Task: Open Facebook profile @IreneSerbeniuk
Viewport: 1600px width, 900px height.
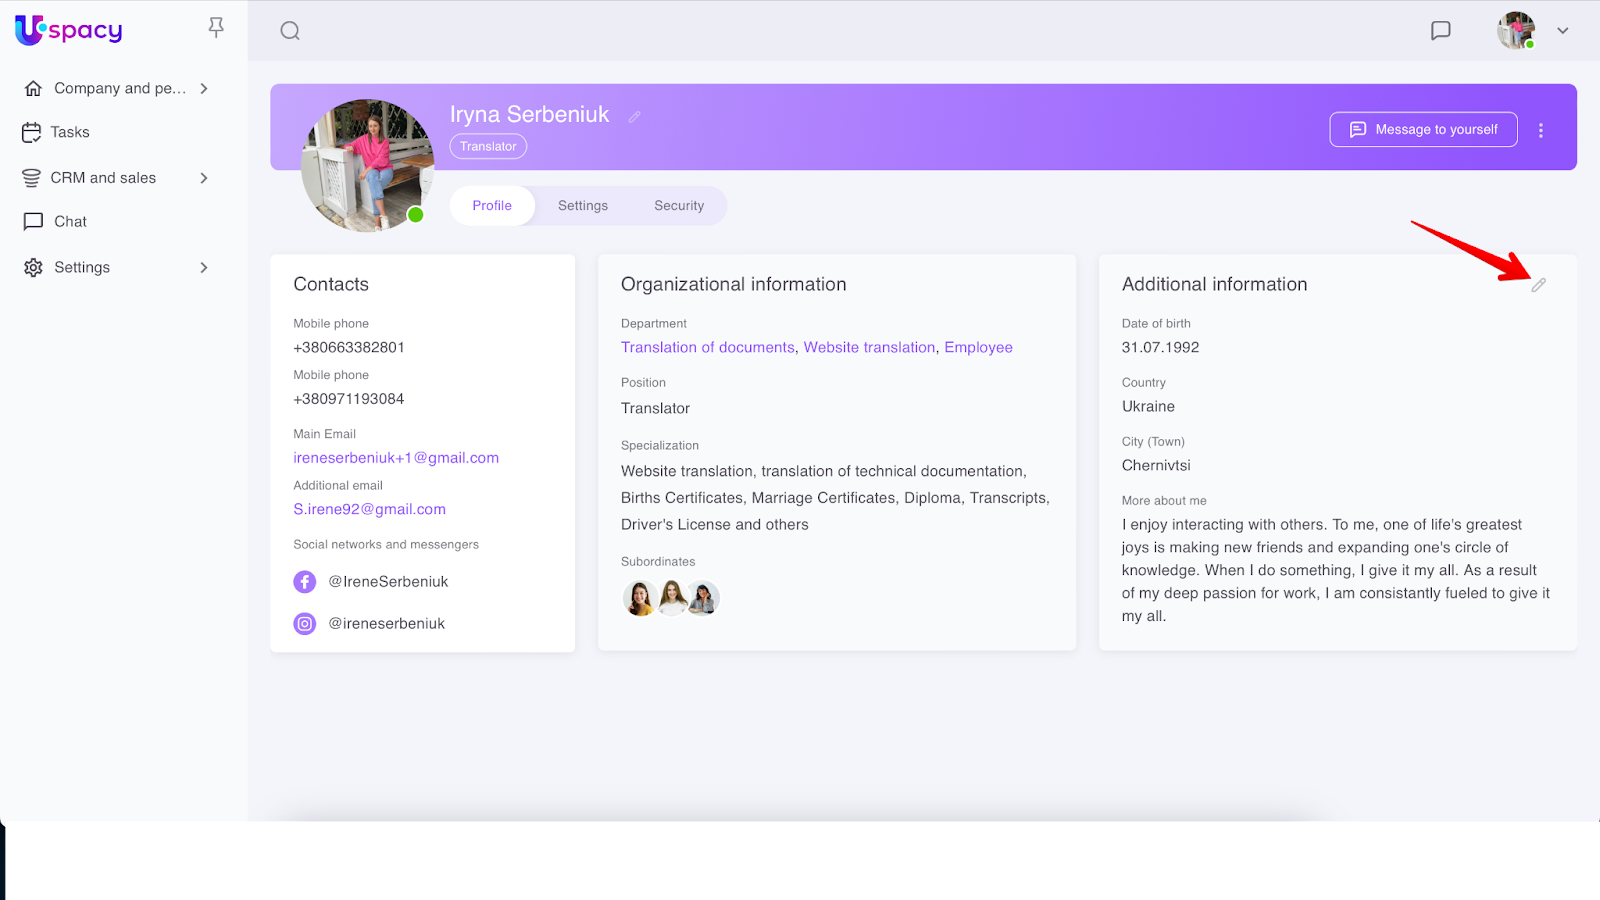Action: [388, 582]
